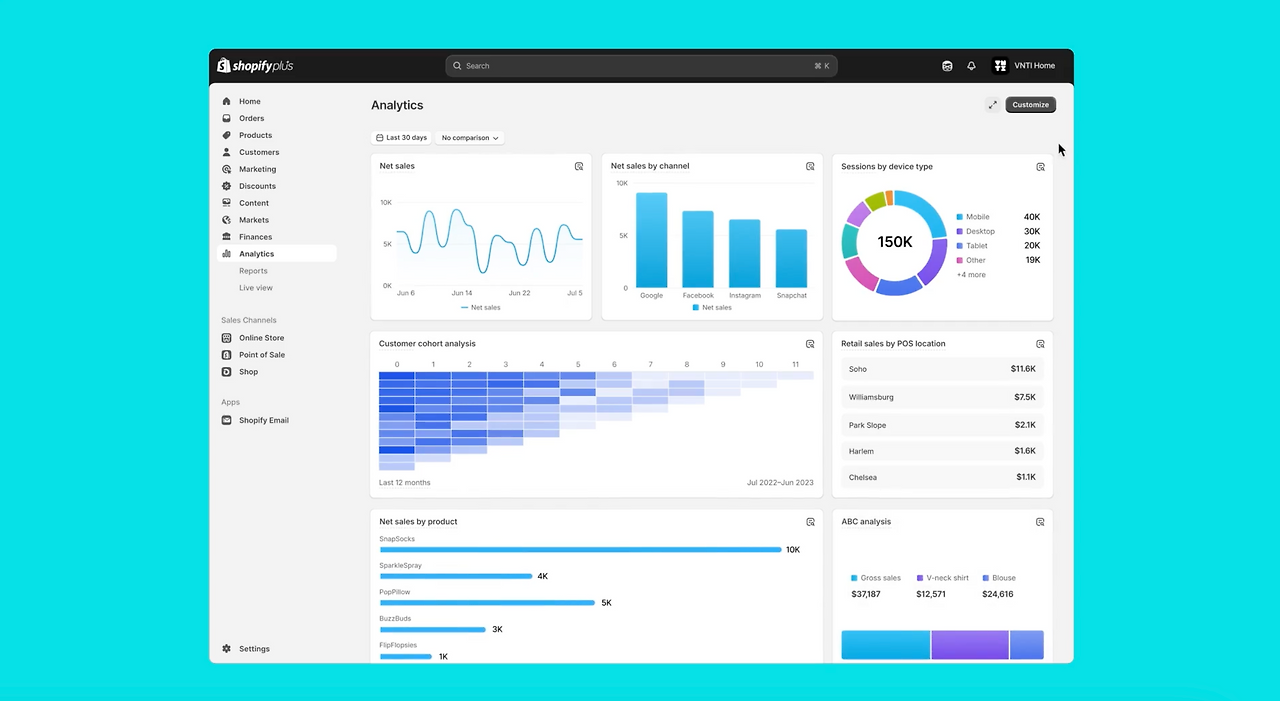Open the Sidekick icon left of the bell
Viewport: 1280px width, 701px height.
coord(947,66)
